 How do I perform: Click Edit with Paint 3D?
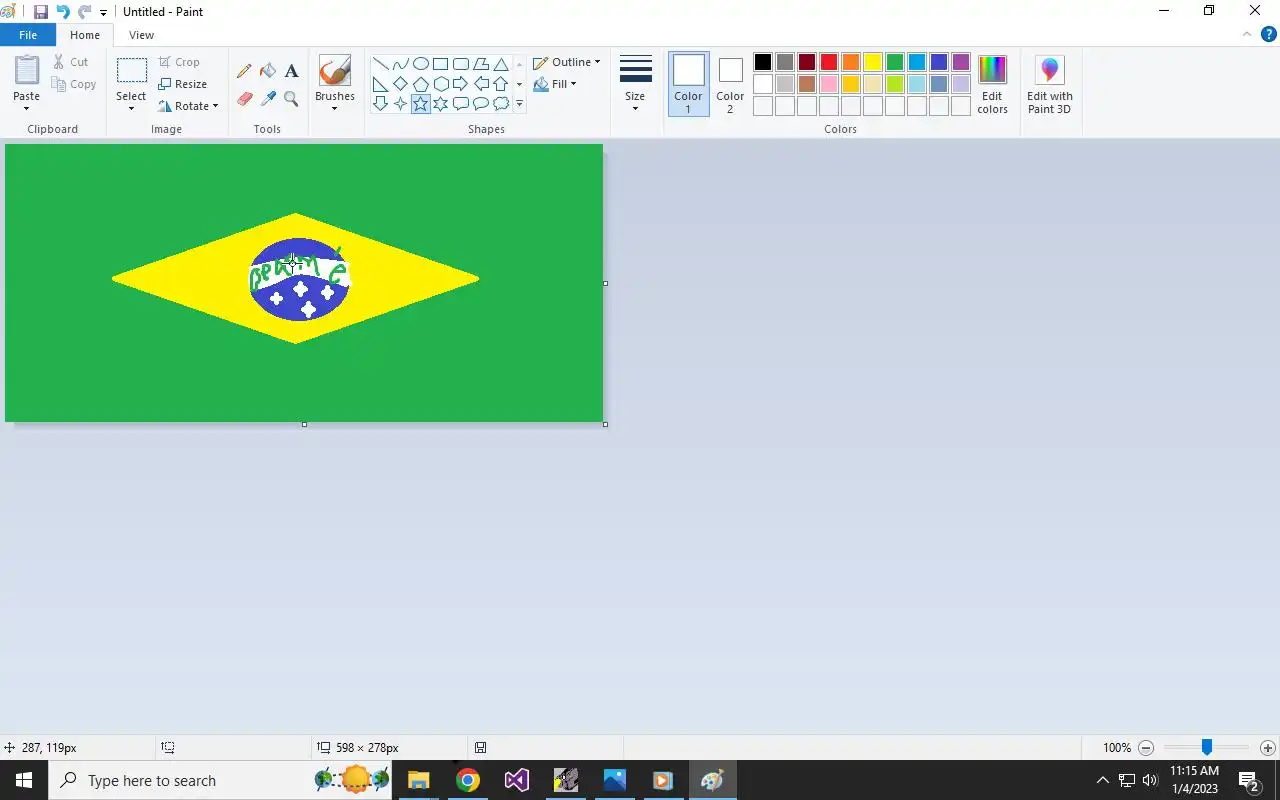[x=1050, y=84]
